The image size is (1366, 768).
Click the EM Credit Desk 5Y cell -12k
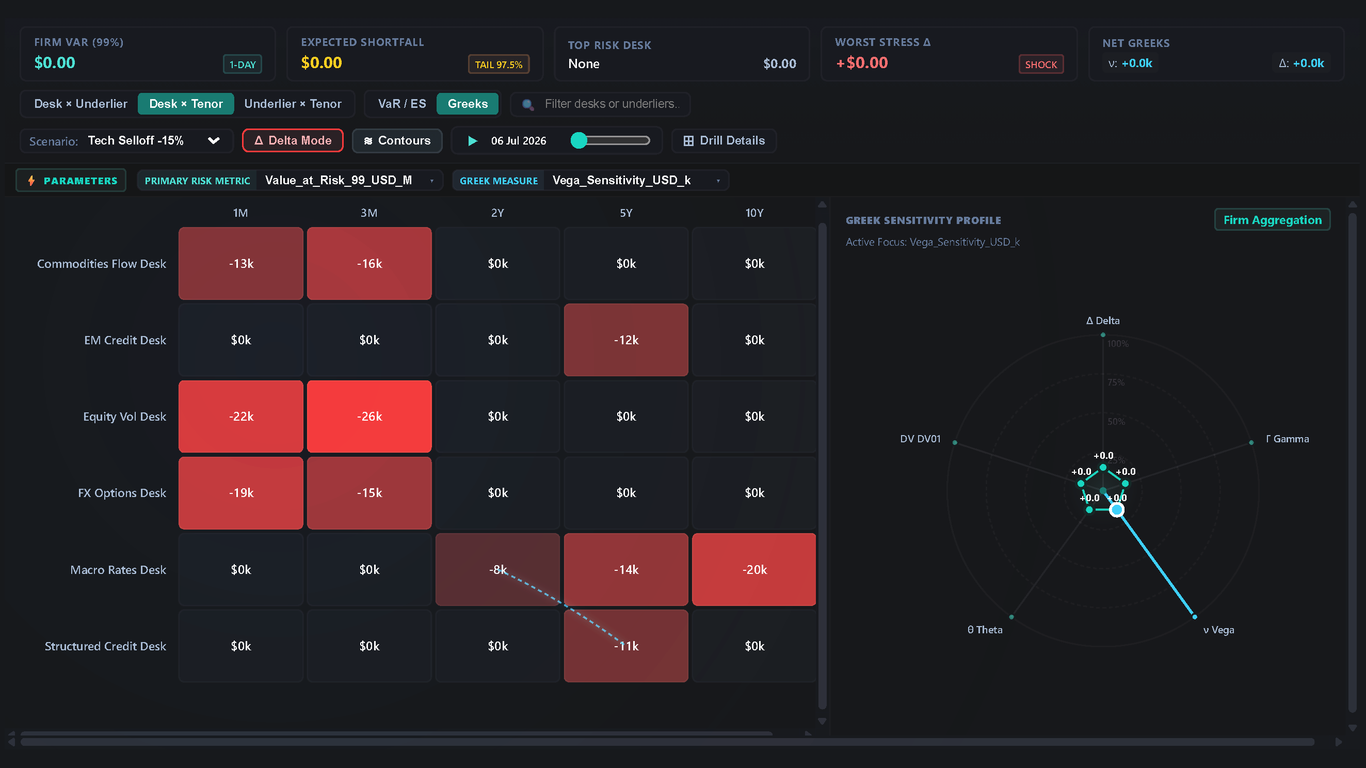(x=626, y=340)
